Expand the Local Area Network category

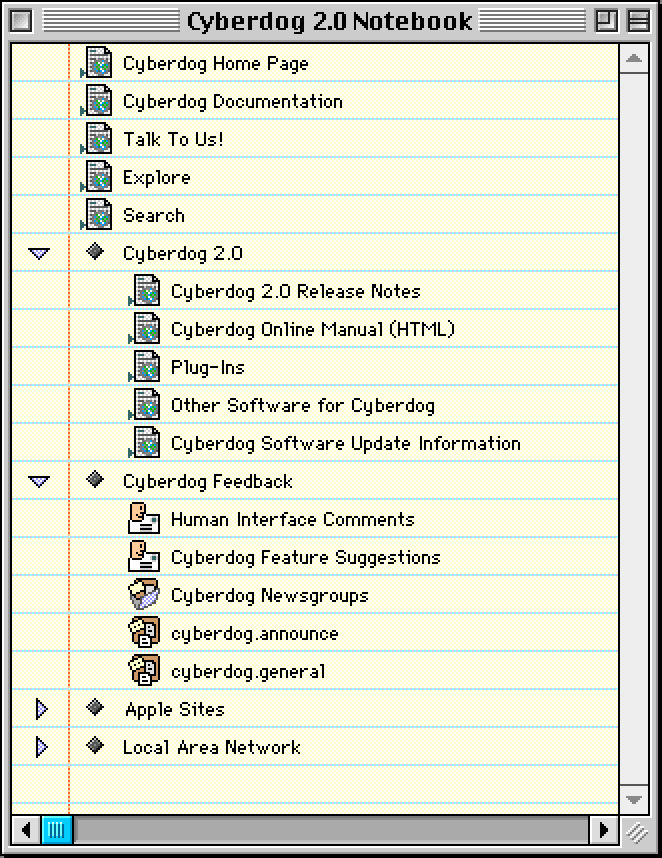(41, 747)
